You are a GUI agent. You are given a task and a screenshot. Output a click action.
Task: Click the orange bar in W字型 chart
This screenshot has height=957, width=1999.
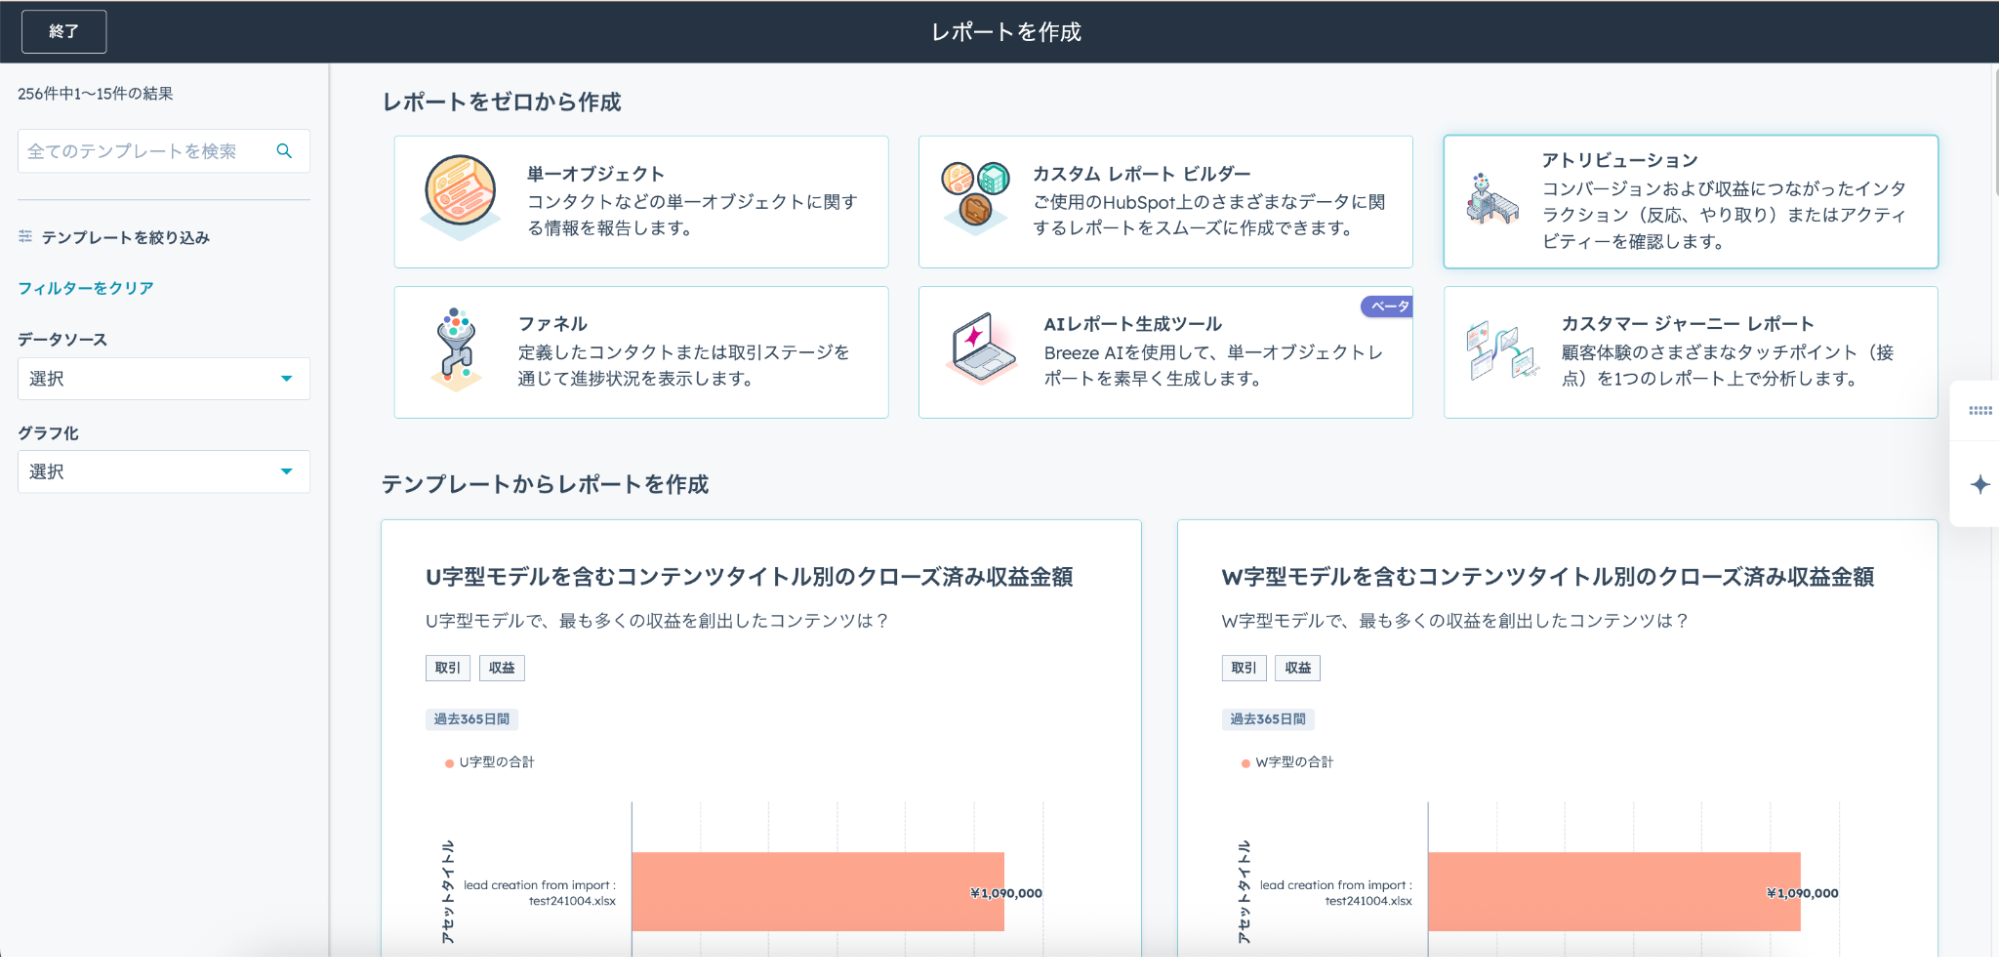coord(1614,892)
